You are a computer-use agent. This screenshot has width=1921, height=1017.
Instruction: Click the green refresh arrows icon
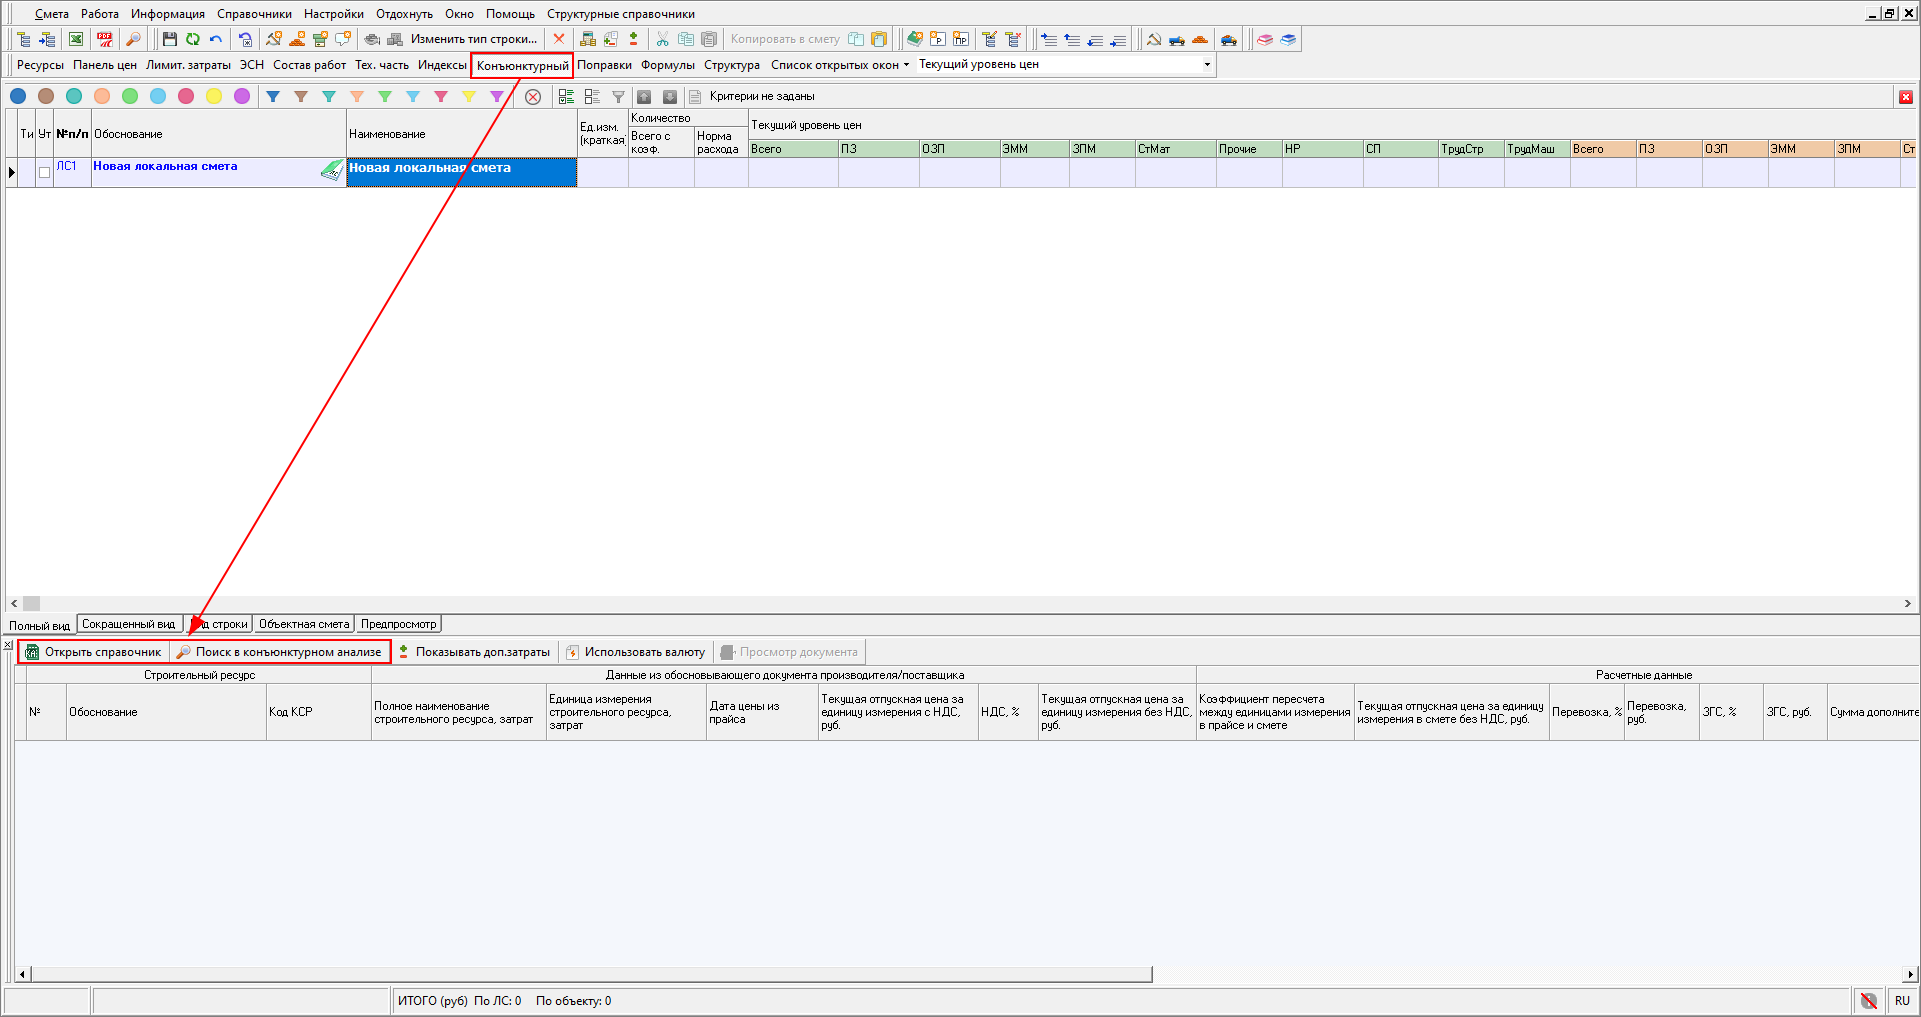(x=192, y=39)
